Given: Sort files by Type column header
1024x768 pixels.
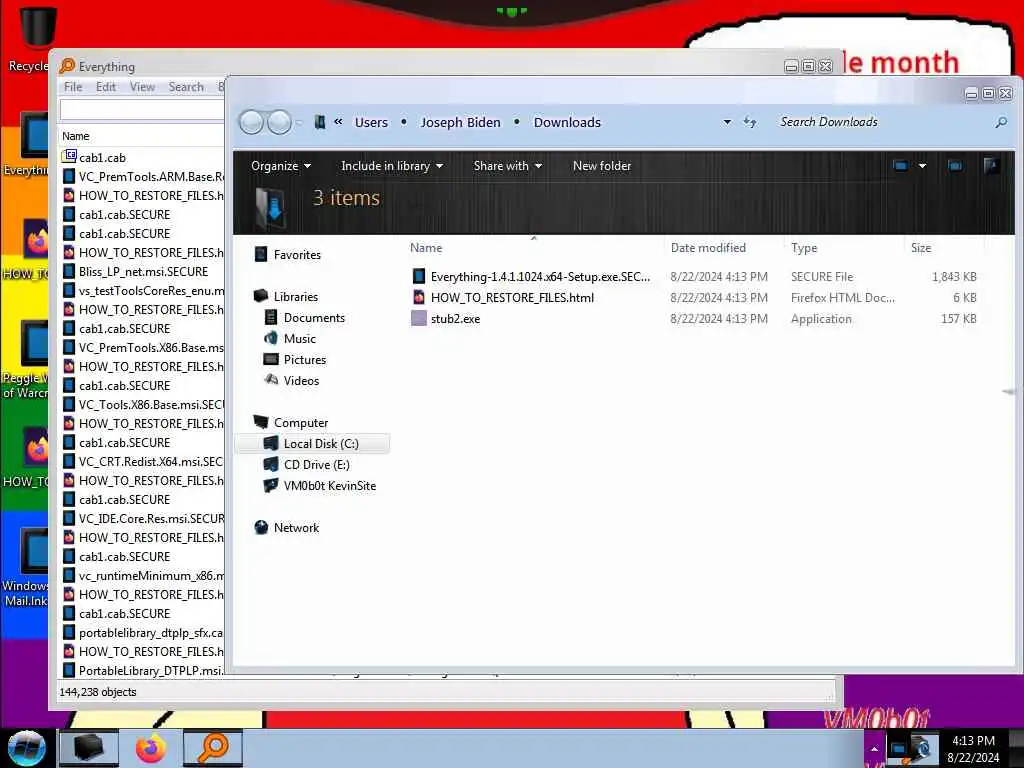Looking at the screenshot, I should (804, 248).
